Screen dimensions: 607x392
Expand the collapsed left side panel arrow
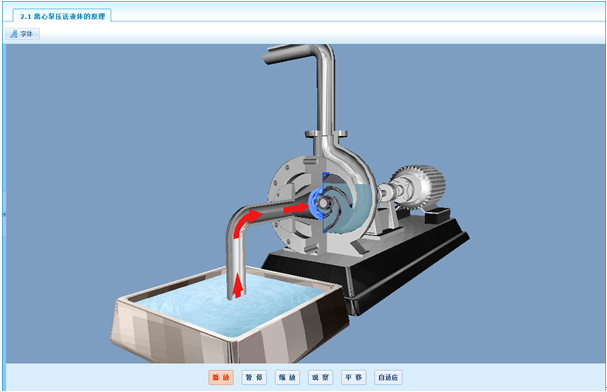click(x=4, y=214)
